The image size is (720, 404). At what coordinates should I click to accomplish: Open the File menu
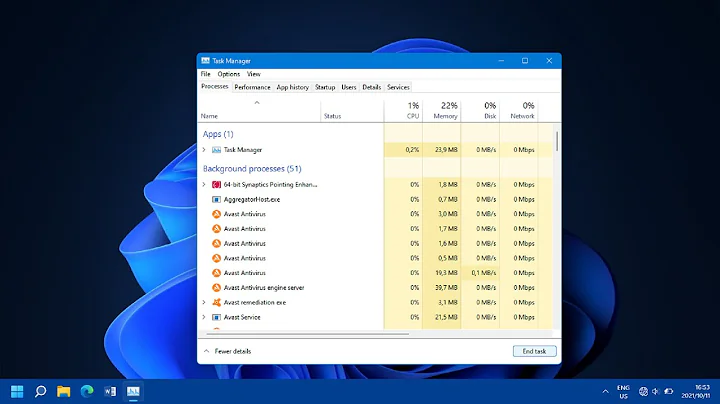(x=205, y=74)
